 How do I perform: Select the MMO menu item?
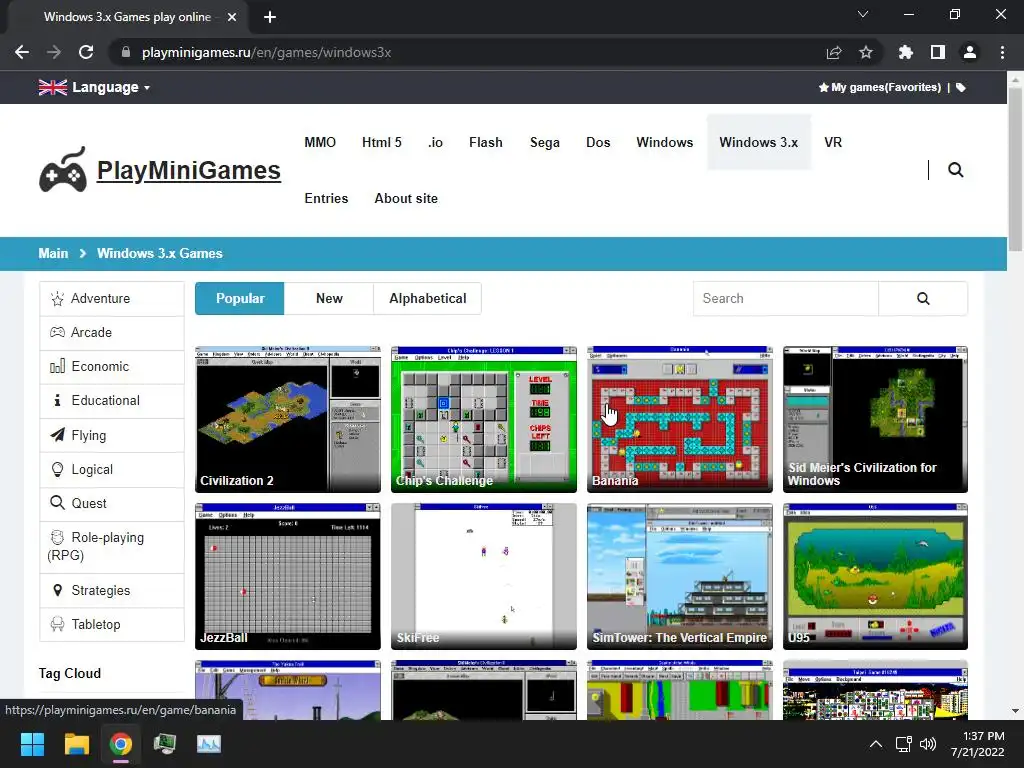pos(320,142)
